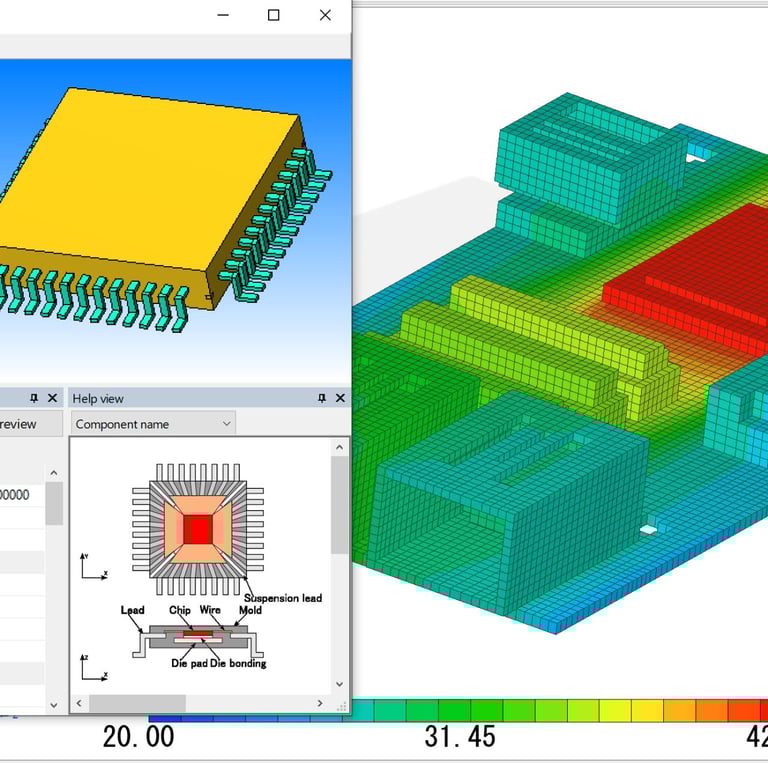The height and width of the screenshot is (763, 768).
Task: Click the 31.45 value on color scale
Action: coord(460,736)
